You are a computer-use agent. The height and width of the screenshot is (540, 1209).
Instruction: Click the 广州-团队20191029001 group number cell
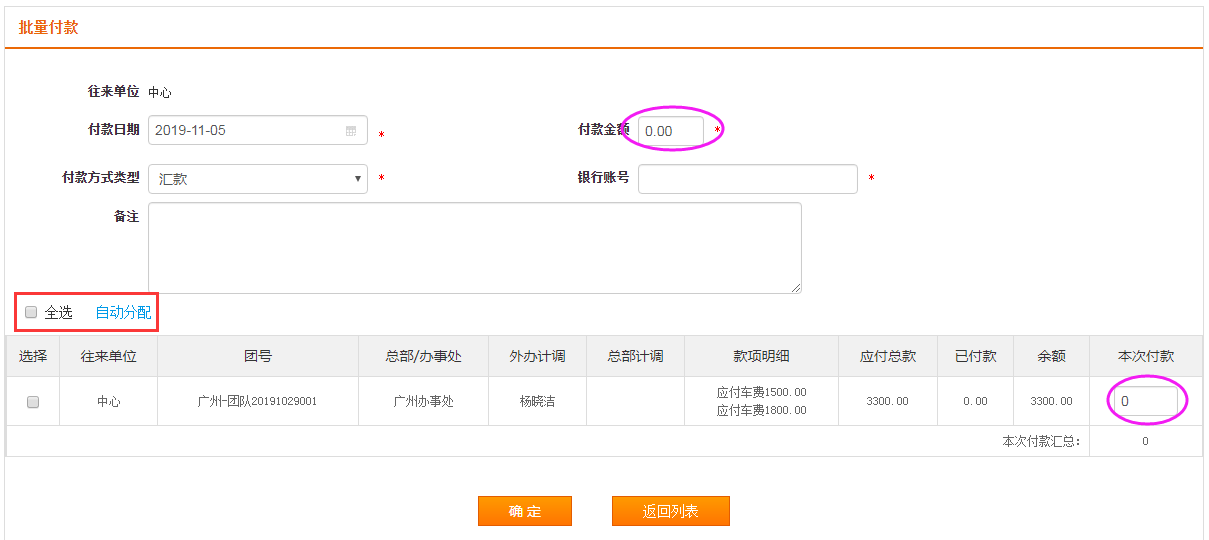pos(258,402)
